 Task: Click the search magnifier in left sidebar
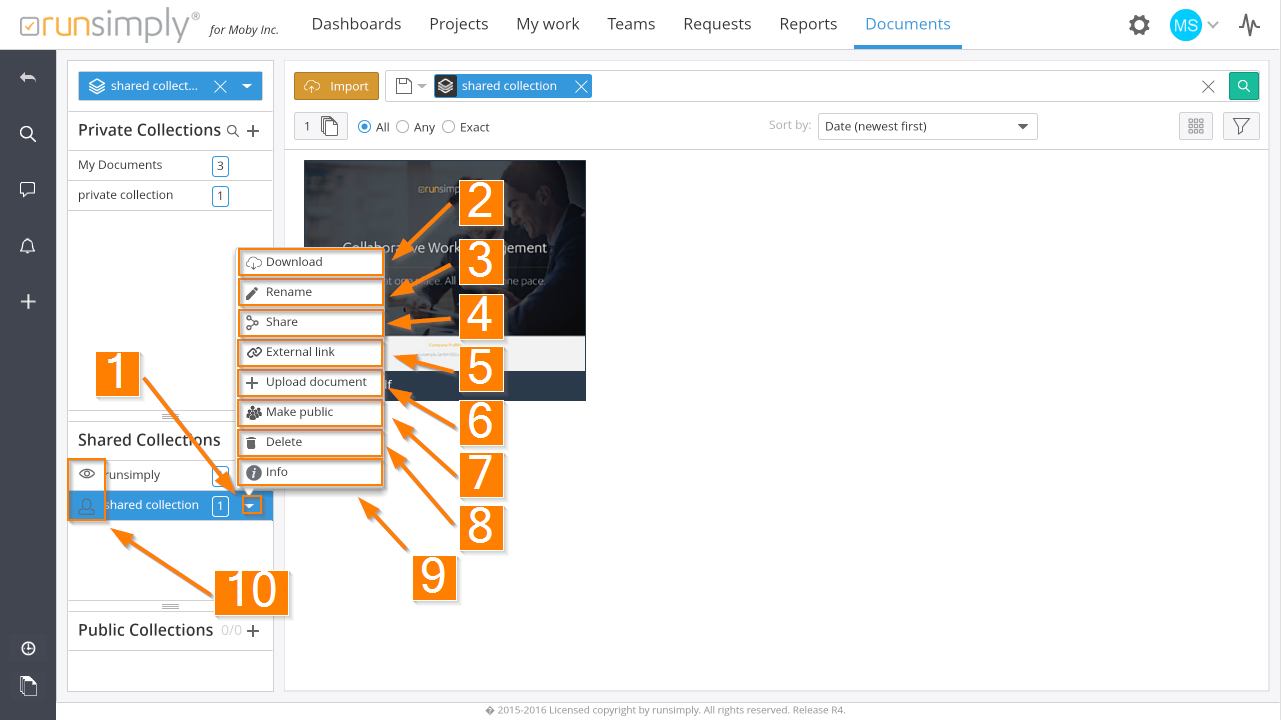pos(28,134)
